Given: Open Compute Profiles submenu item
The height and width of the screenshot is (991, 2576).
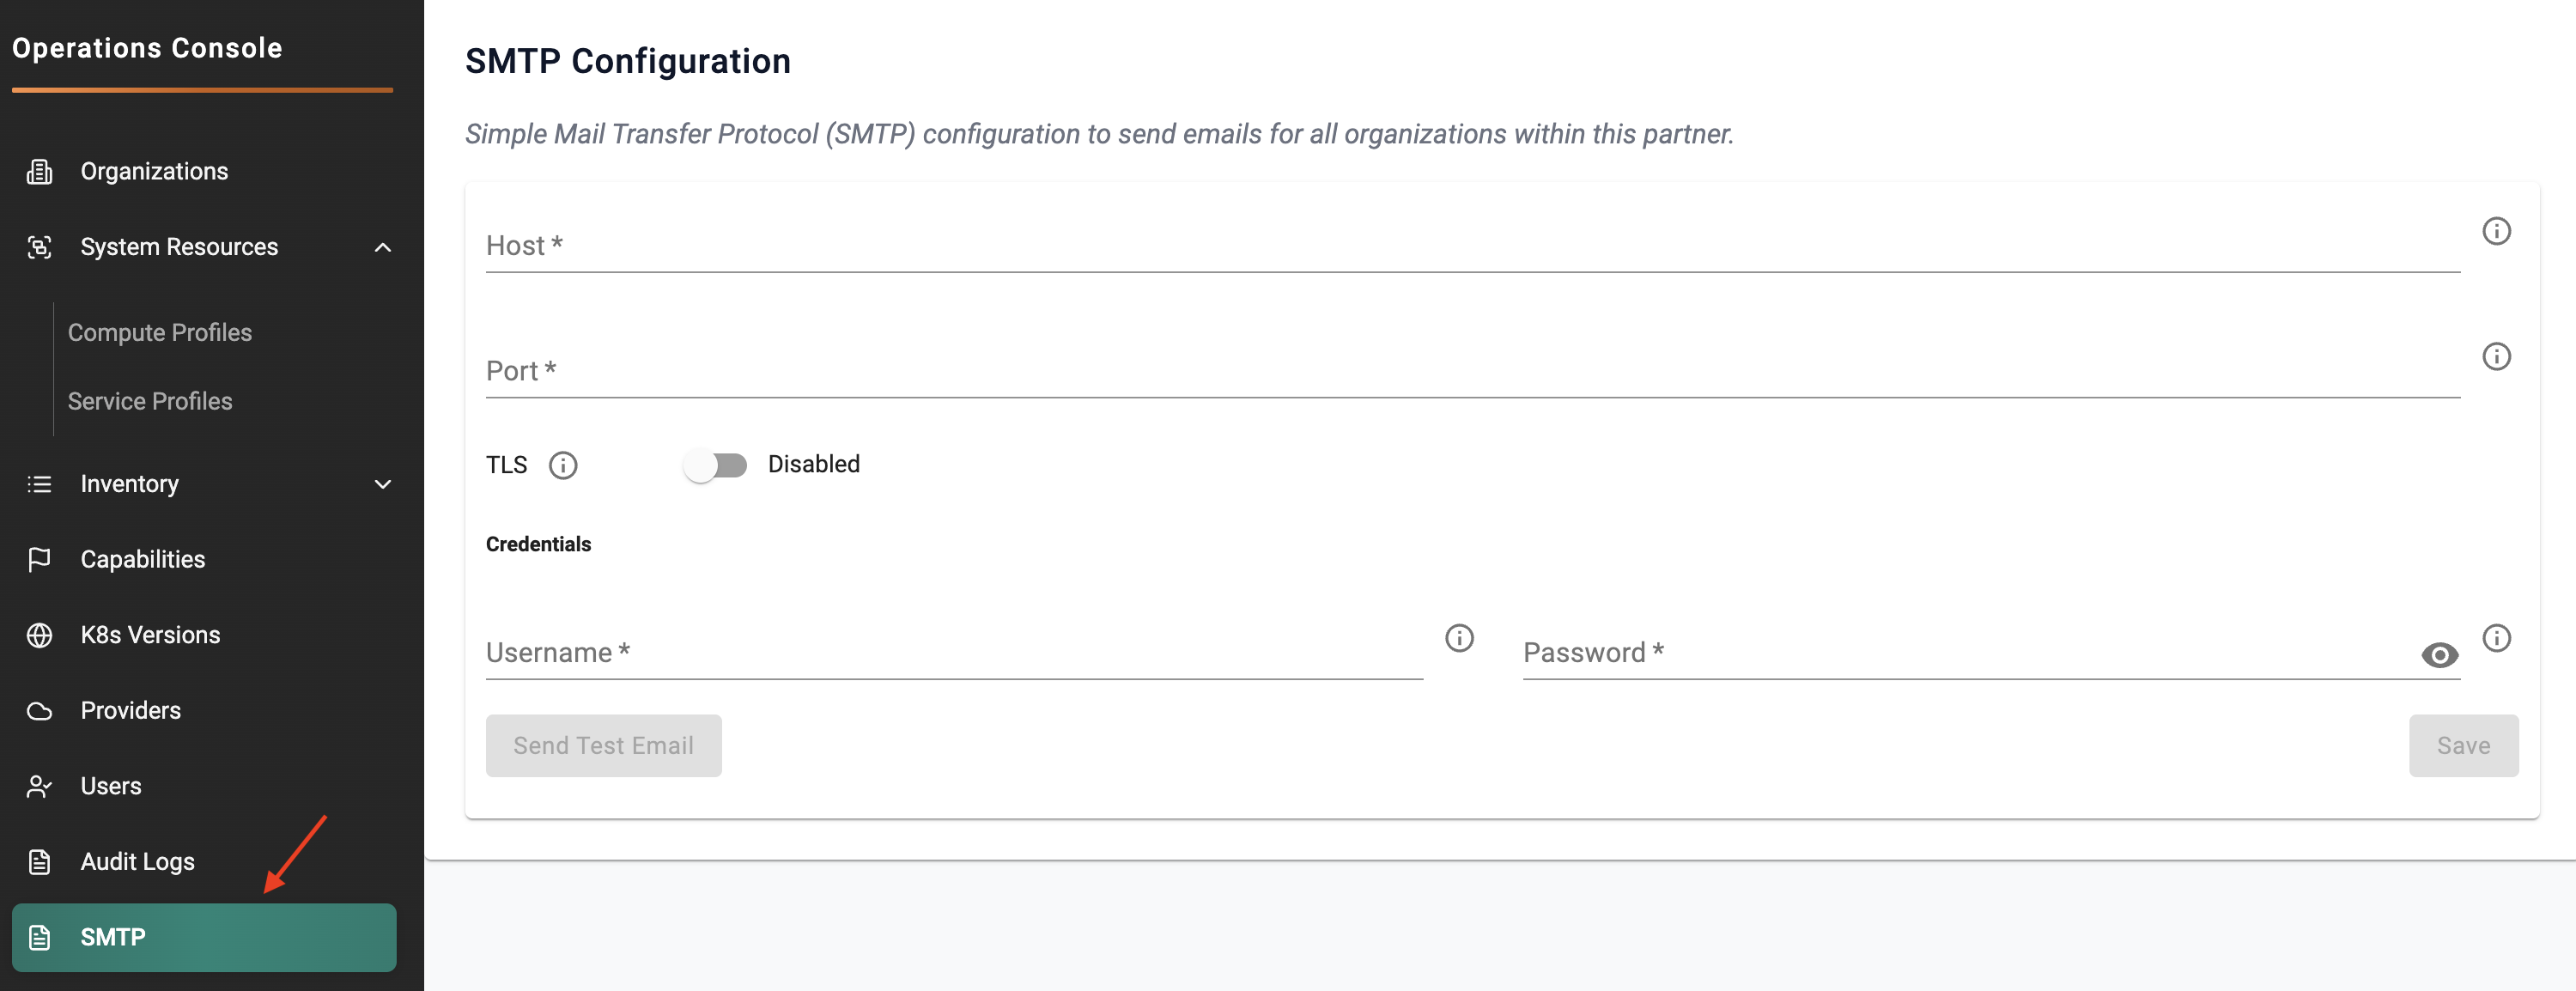Looking at the screenshot, I should (160, 332).
